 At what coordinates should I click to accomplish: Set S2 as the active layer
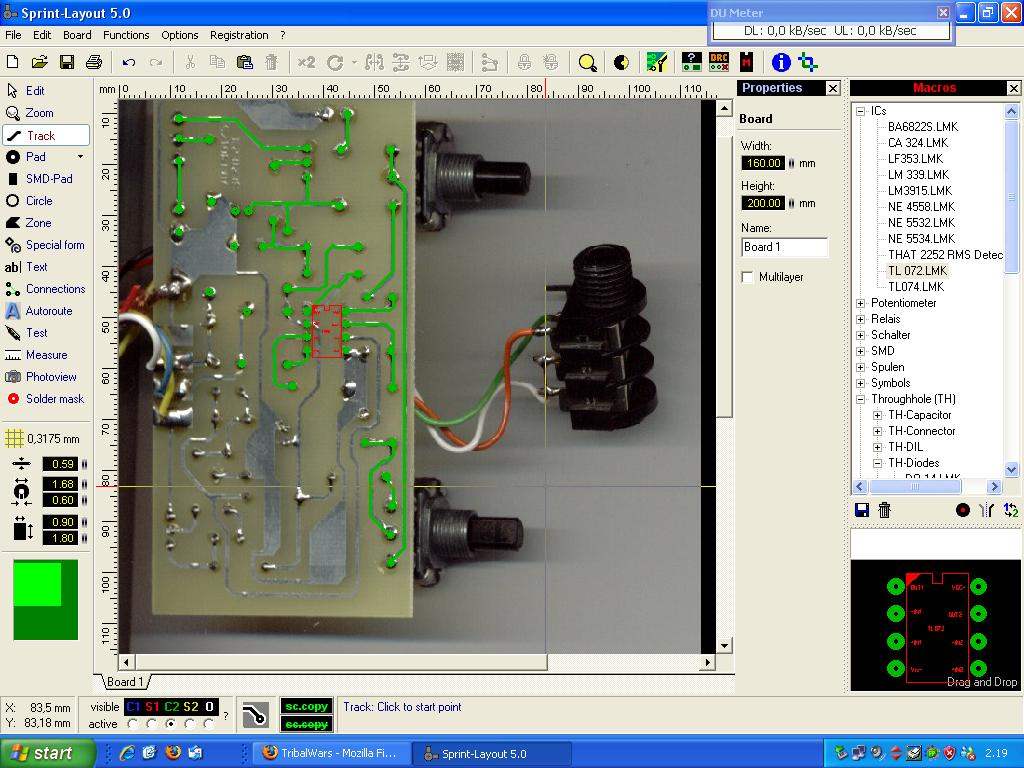[190, 724]
